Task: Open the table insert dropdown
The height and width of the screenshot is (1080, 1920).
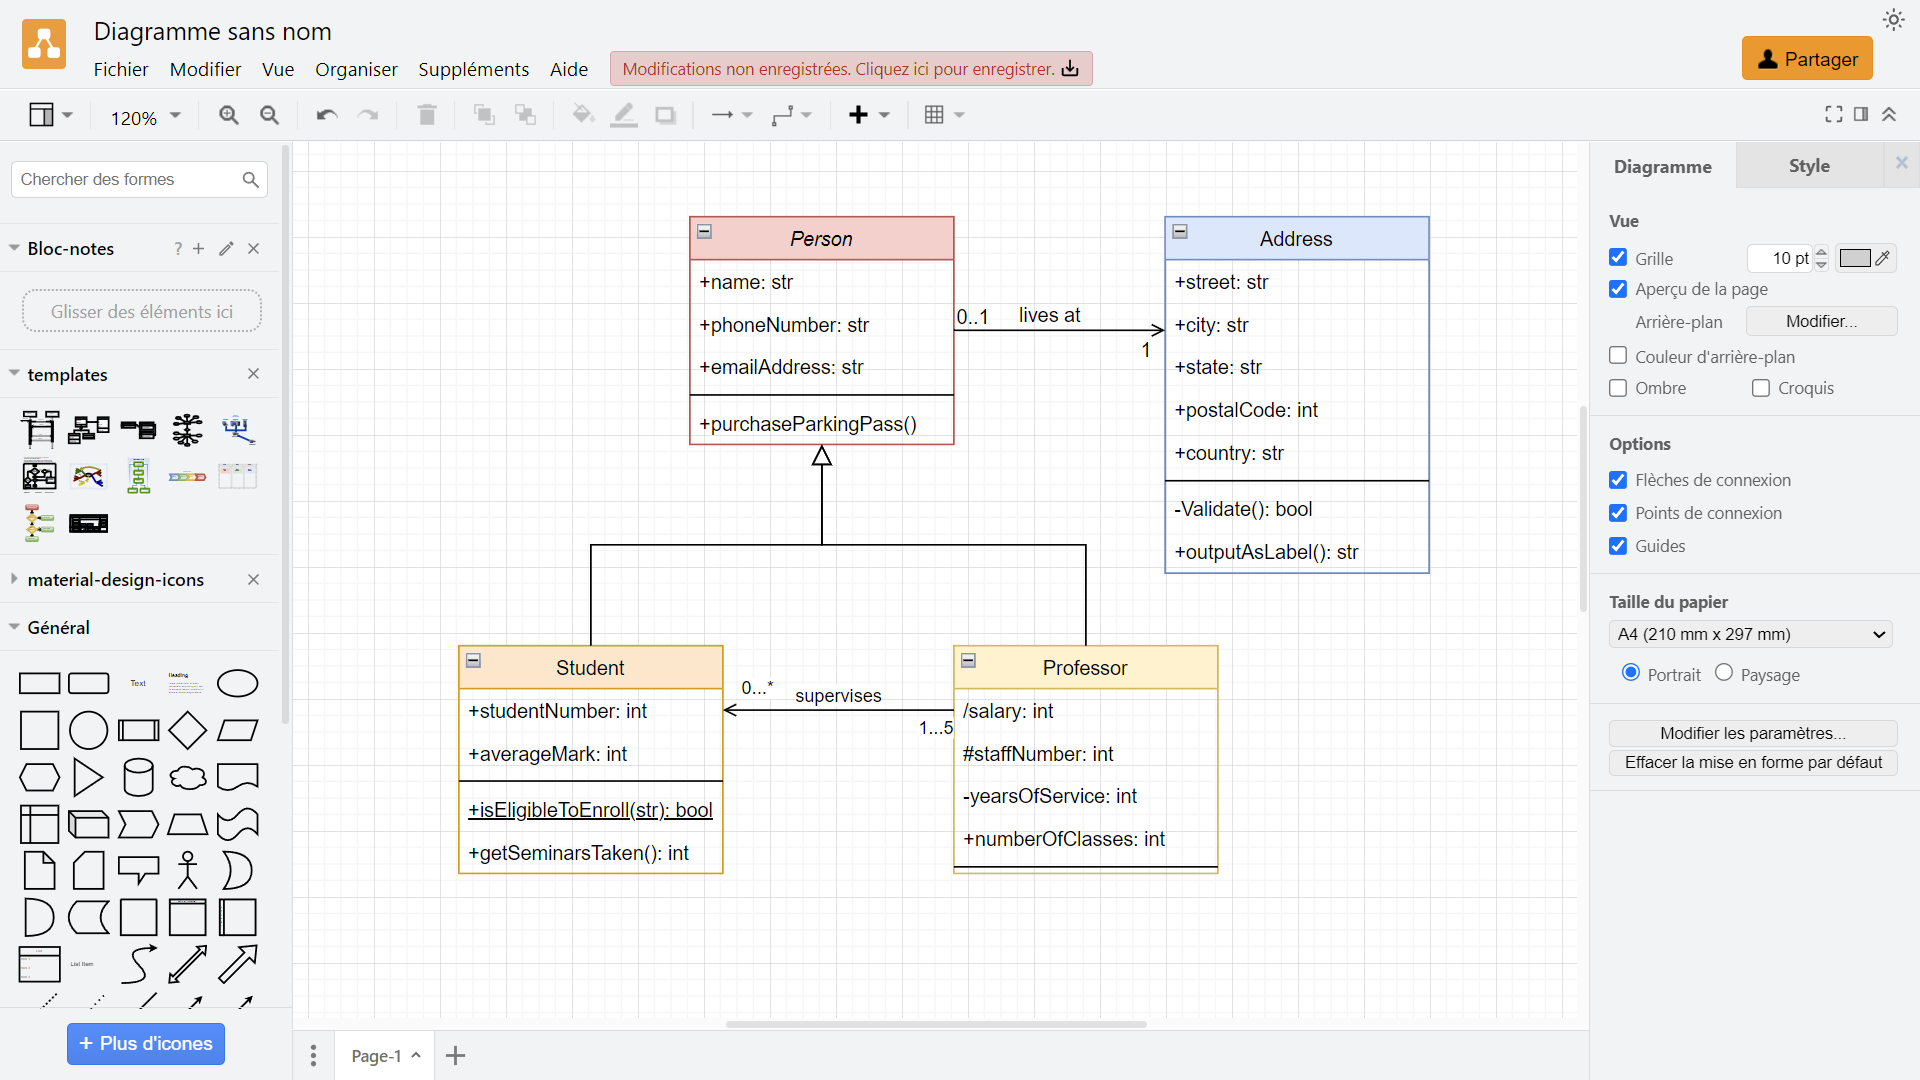Action: pyautogui.click(x=944, y=115)
